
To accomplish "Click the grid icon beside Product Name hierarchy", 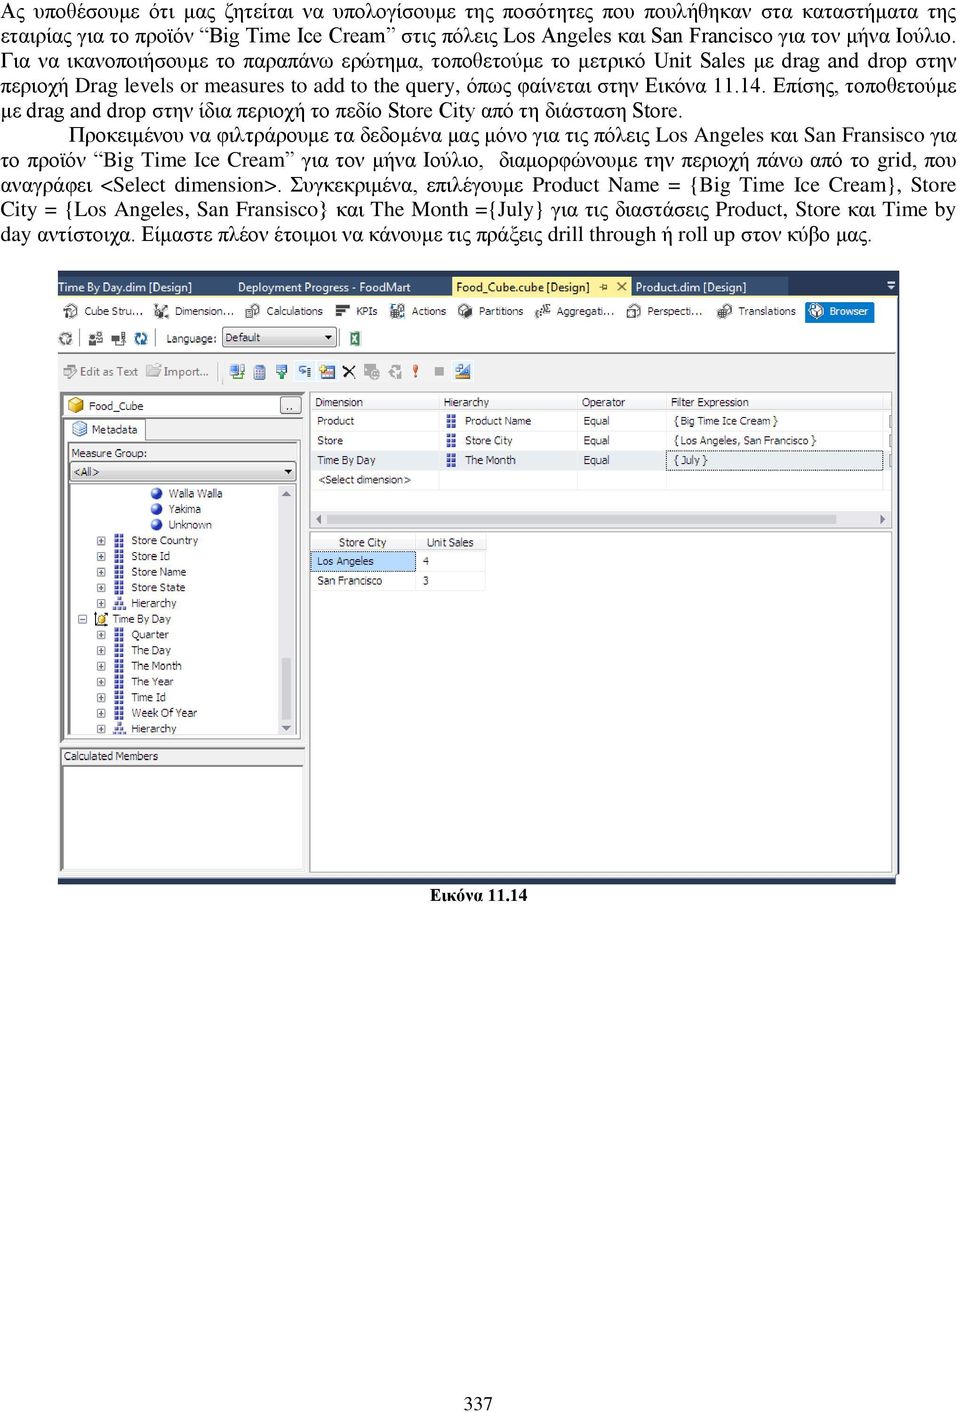I will coord(452,421).
